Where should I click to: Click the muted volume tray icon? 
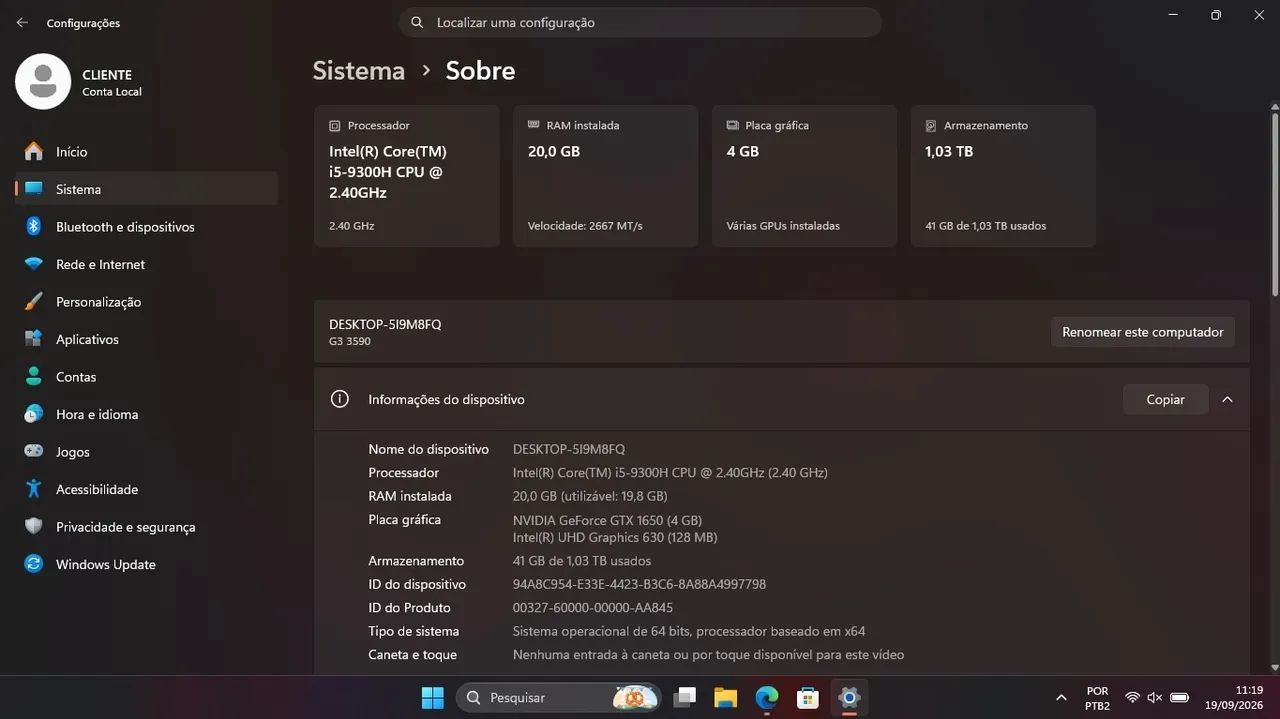(x=1155, y=697)
